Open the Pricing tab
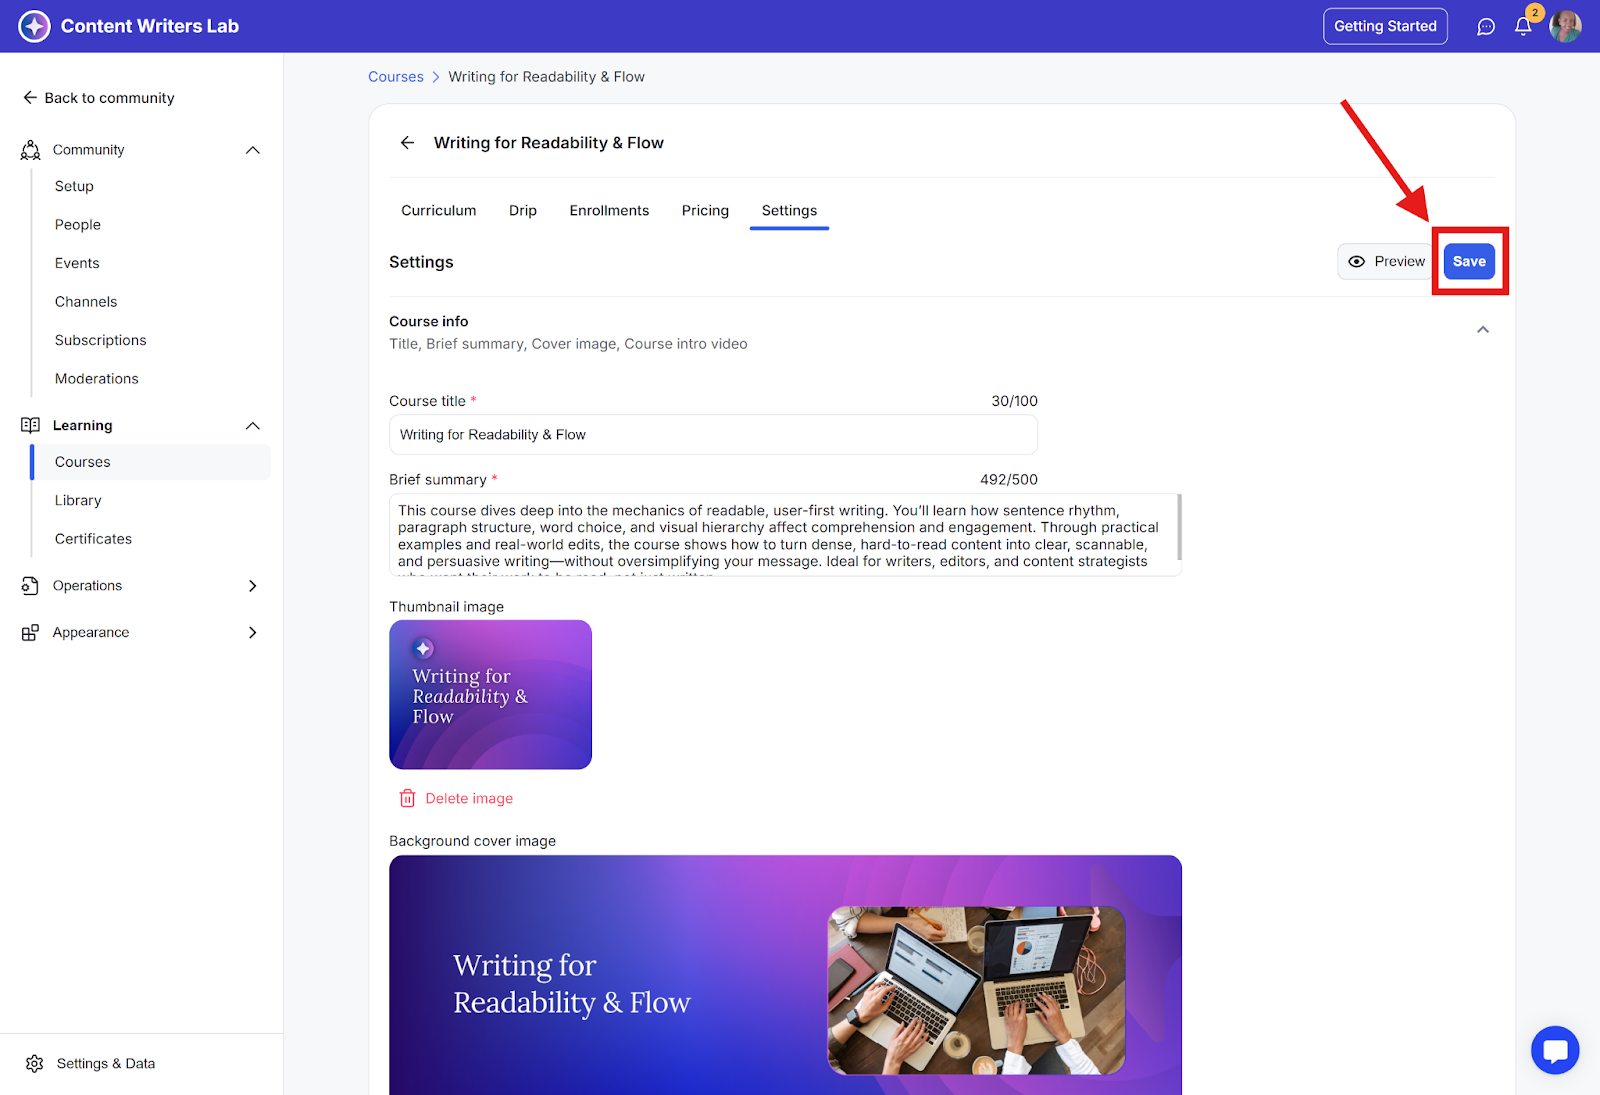 tap(705, 211)
